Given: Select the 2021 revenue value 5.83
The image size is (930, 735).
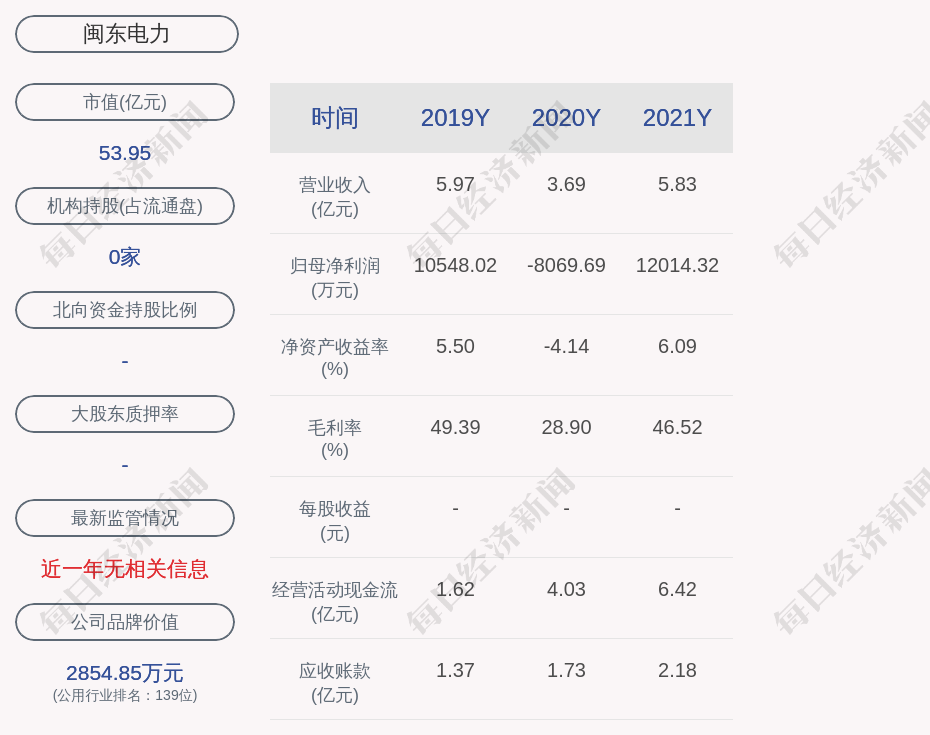Looking at the screenshot, I should click(x=677, y=184).
